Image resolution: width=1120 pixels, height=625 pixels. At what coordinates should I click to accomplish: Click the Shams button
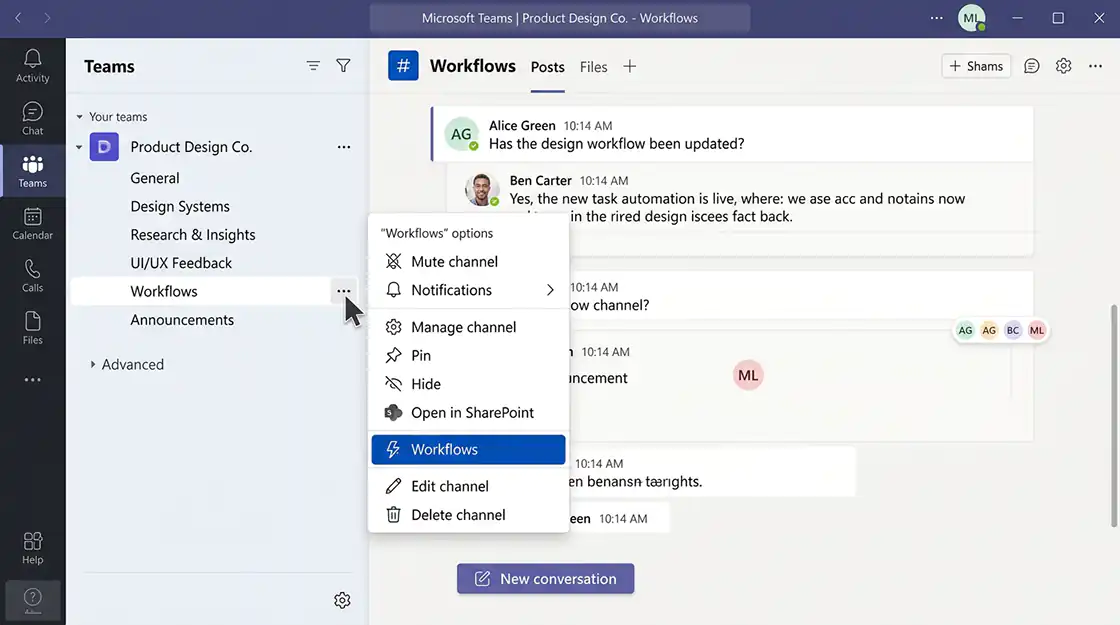(x=976, y=66)
